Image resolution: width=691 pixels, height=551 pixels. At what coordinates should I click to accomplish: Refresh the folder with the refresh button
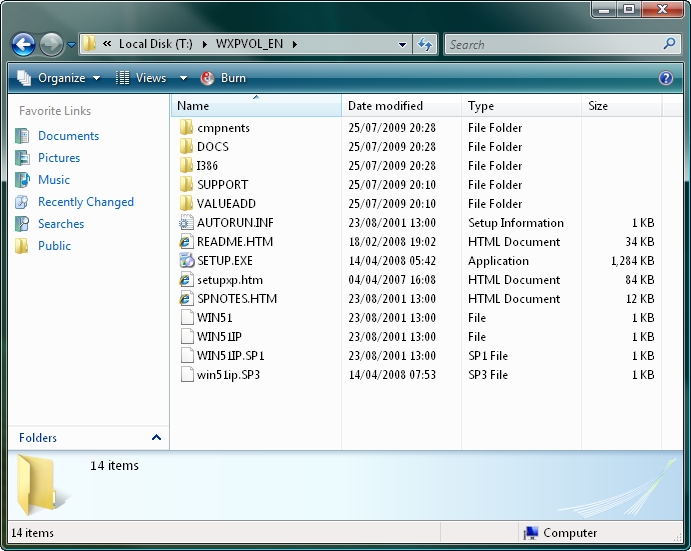click(x=425, y=44)
